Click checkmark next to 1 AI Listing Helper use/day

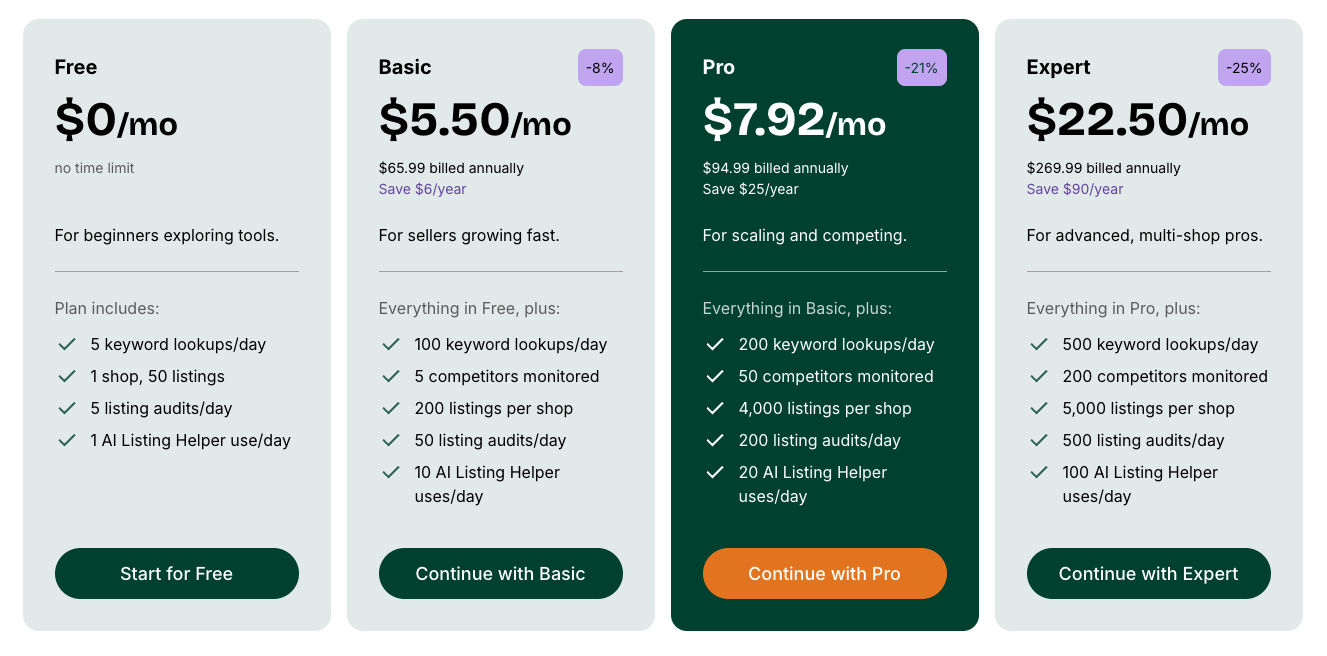[x=67, y=440]
